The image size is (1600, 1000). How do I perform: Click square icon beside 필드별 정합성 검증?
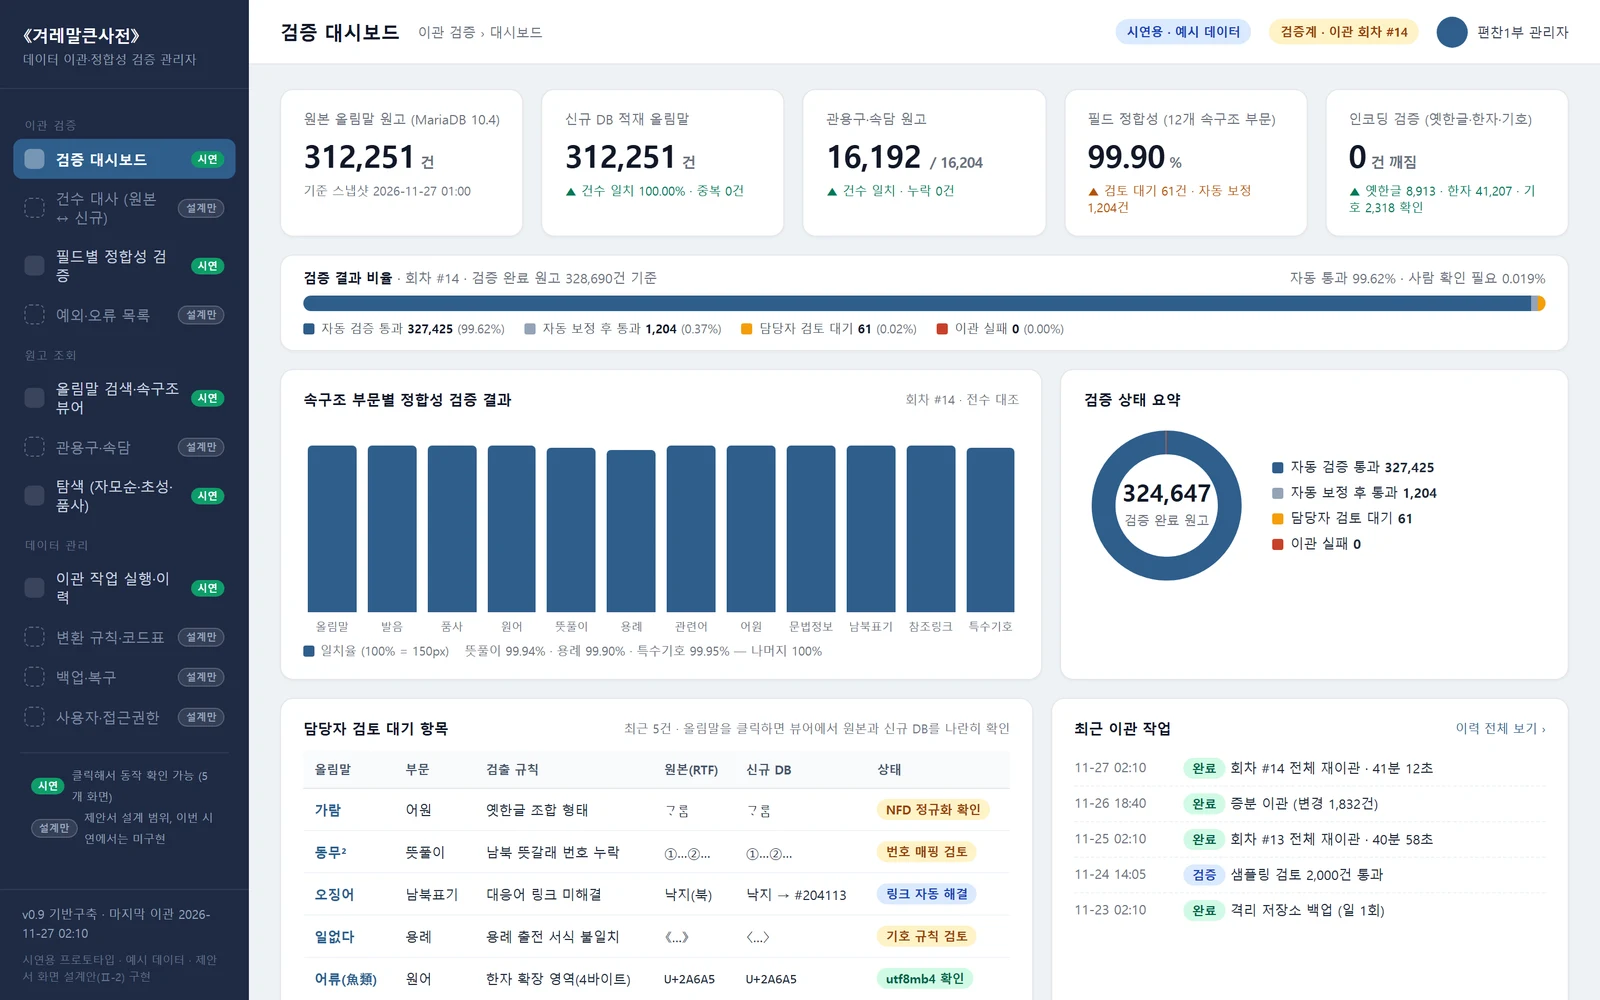point(34,266)
